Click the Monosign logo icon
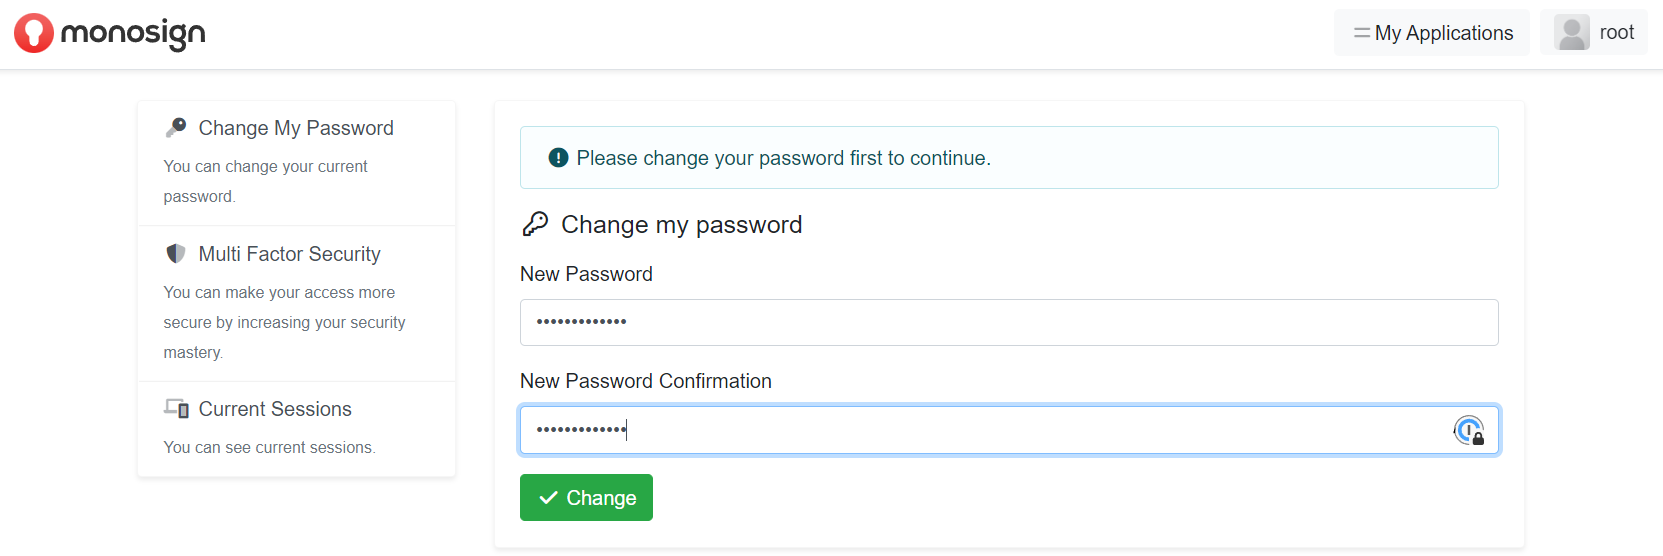This screenshot has height=556, width=1663. [x=33, y=33]
